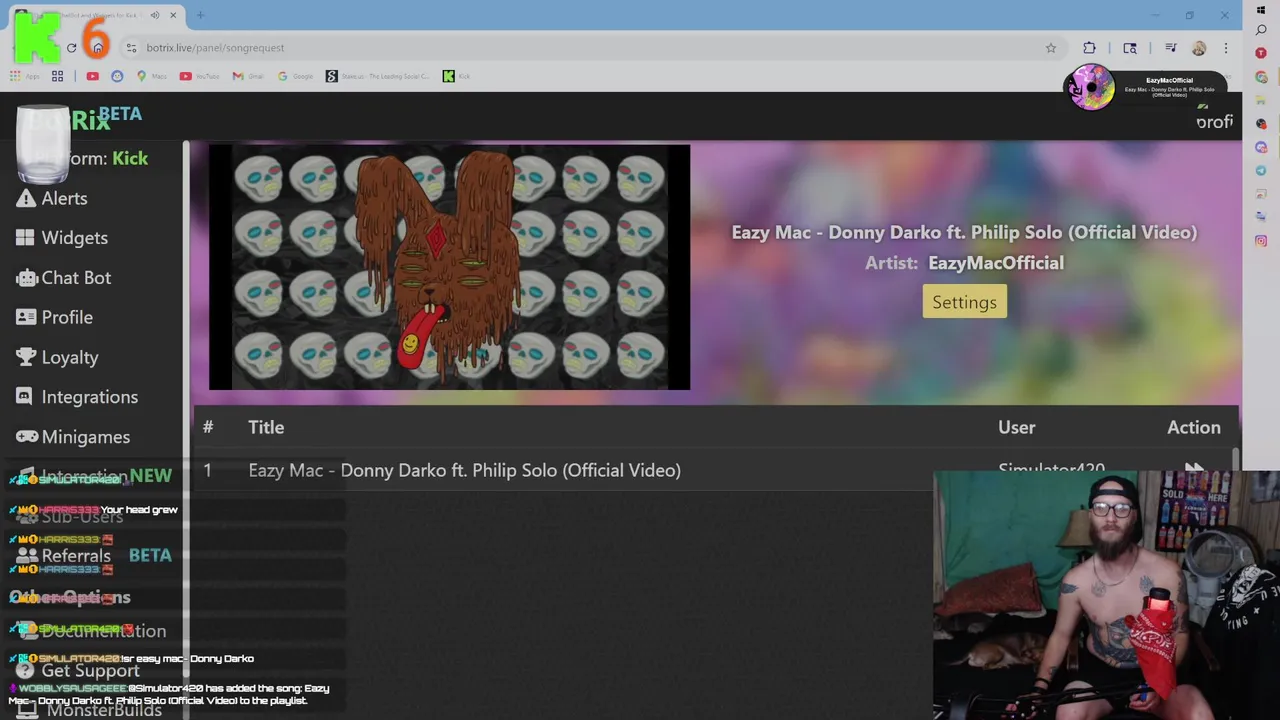The image size is (1280, 720).
Task: Open Integrations in the sidebar
Action: [77, 397]
